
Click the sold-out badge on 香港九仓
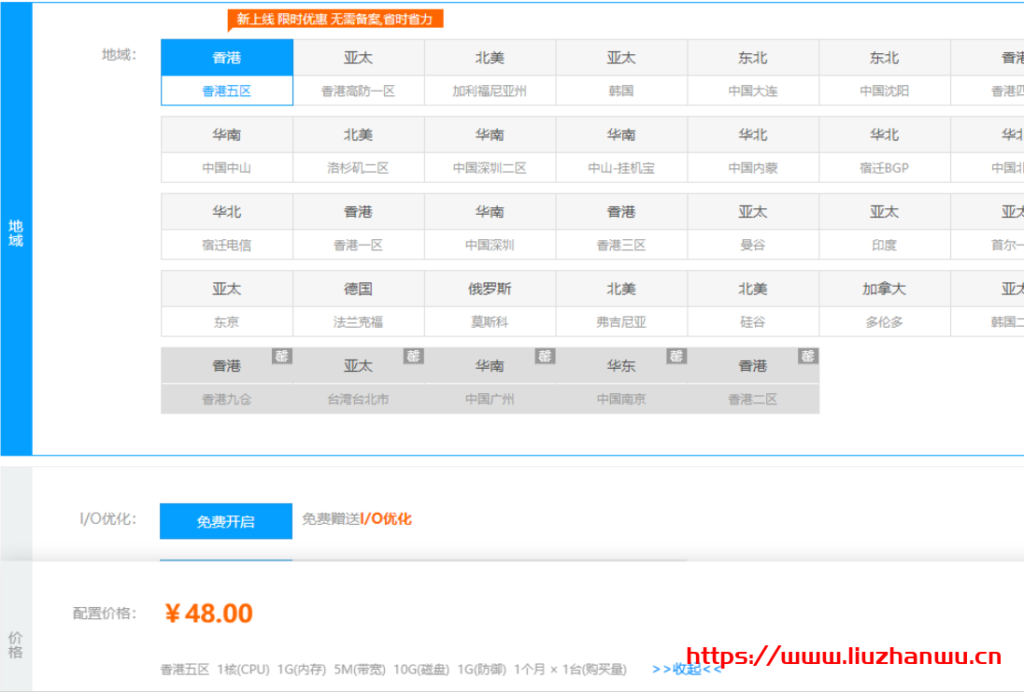tap(281, 355)
